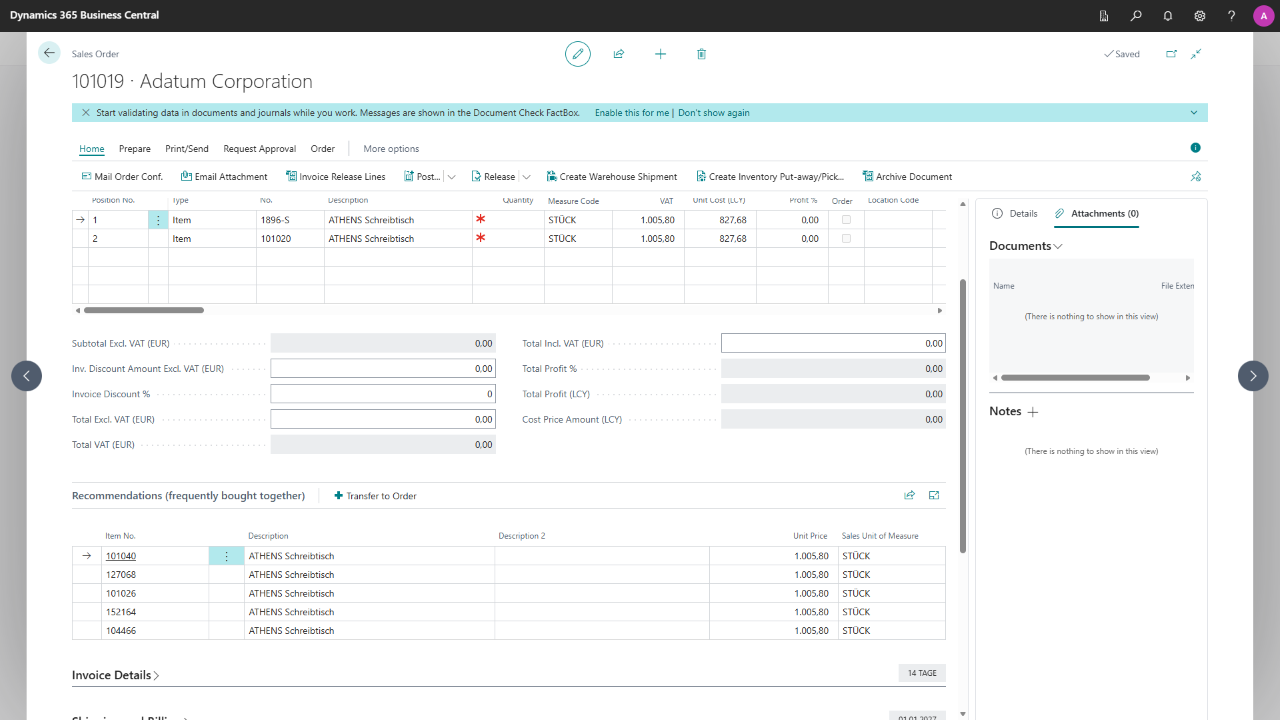Open the Order menu

pyautogui.click(x=323, y=149)
